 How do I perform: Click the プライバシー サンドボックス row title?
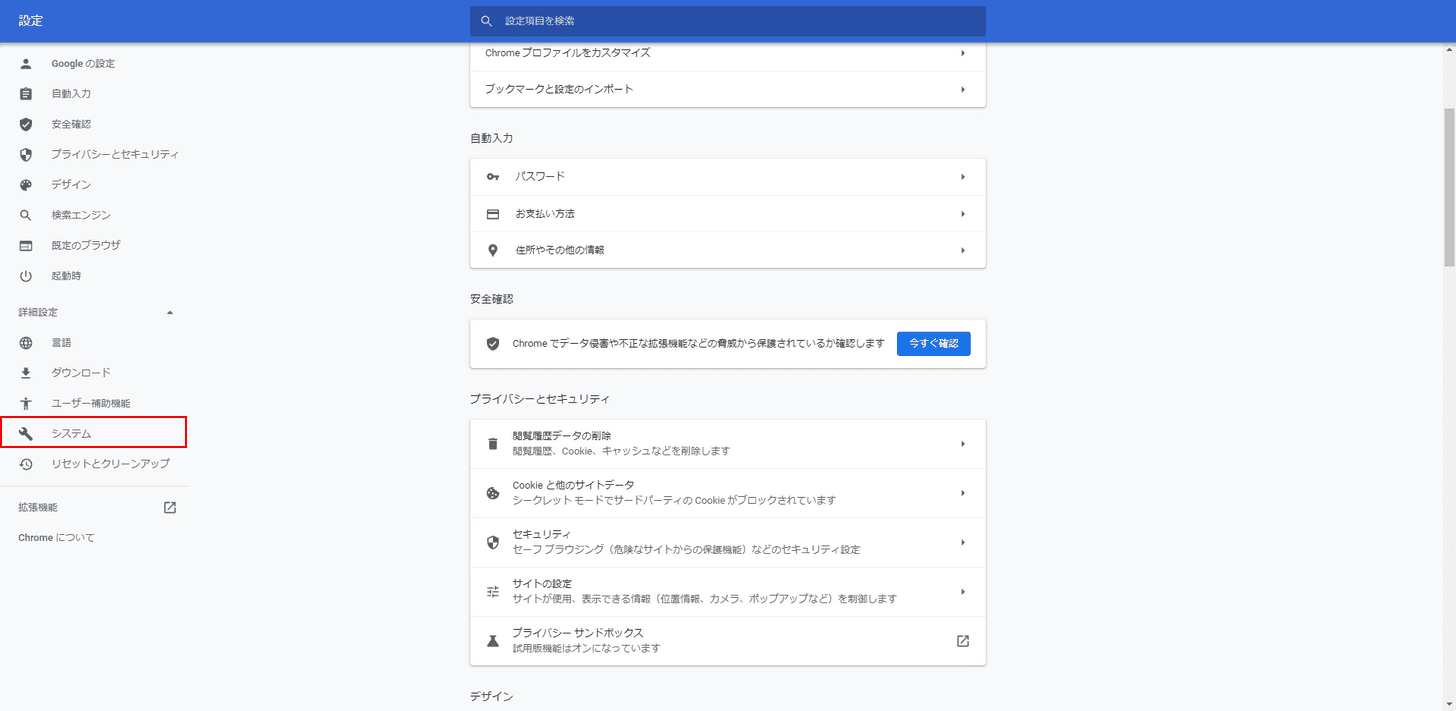(x=577, y=633)
